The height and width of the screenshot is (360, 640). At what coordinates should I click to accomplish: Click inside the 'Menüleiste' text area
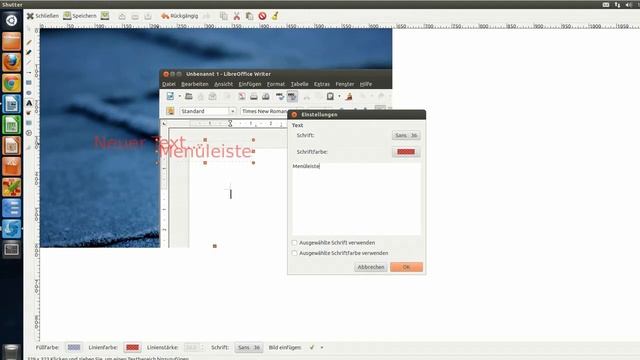click(356, 198)
